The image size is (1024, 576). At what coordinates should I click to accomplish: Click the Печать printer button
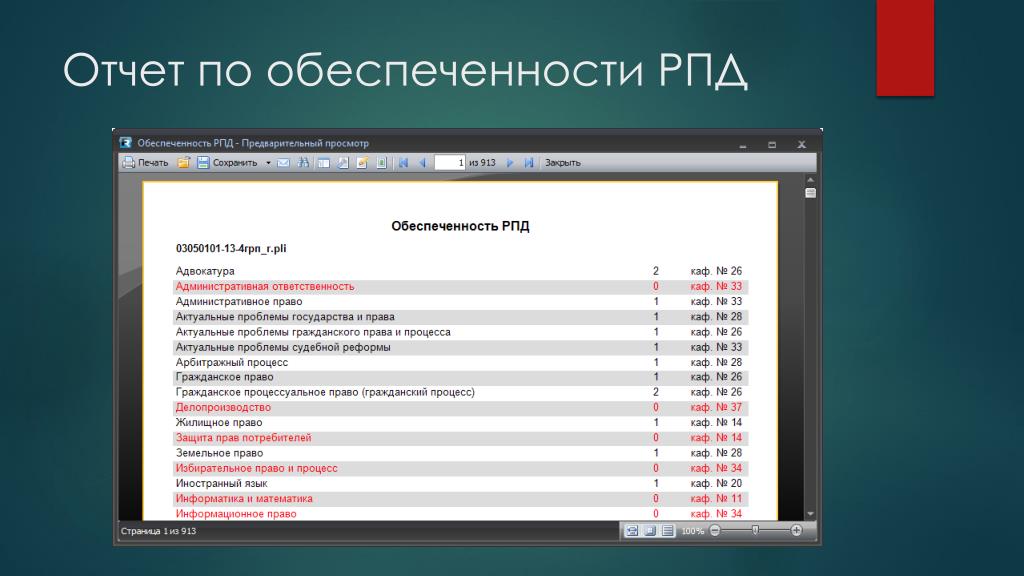coord(146,163)
